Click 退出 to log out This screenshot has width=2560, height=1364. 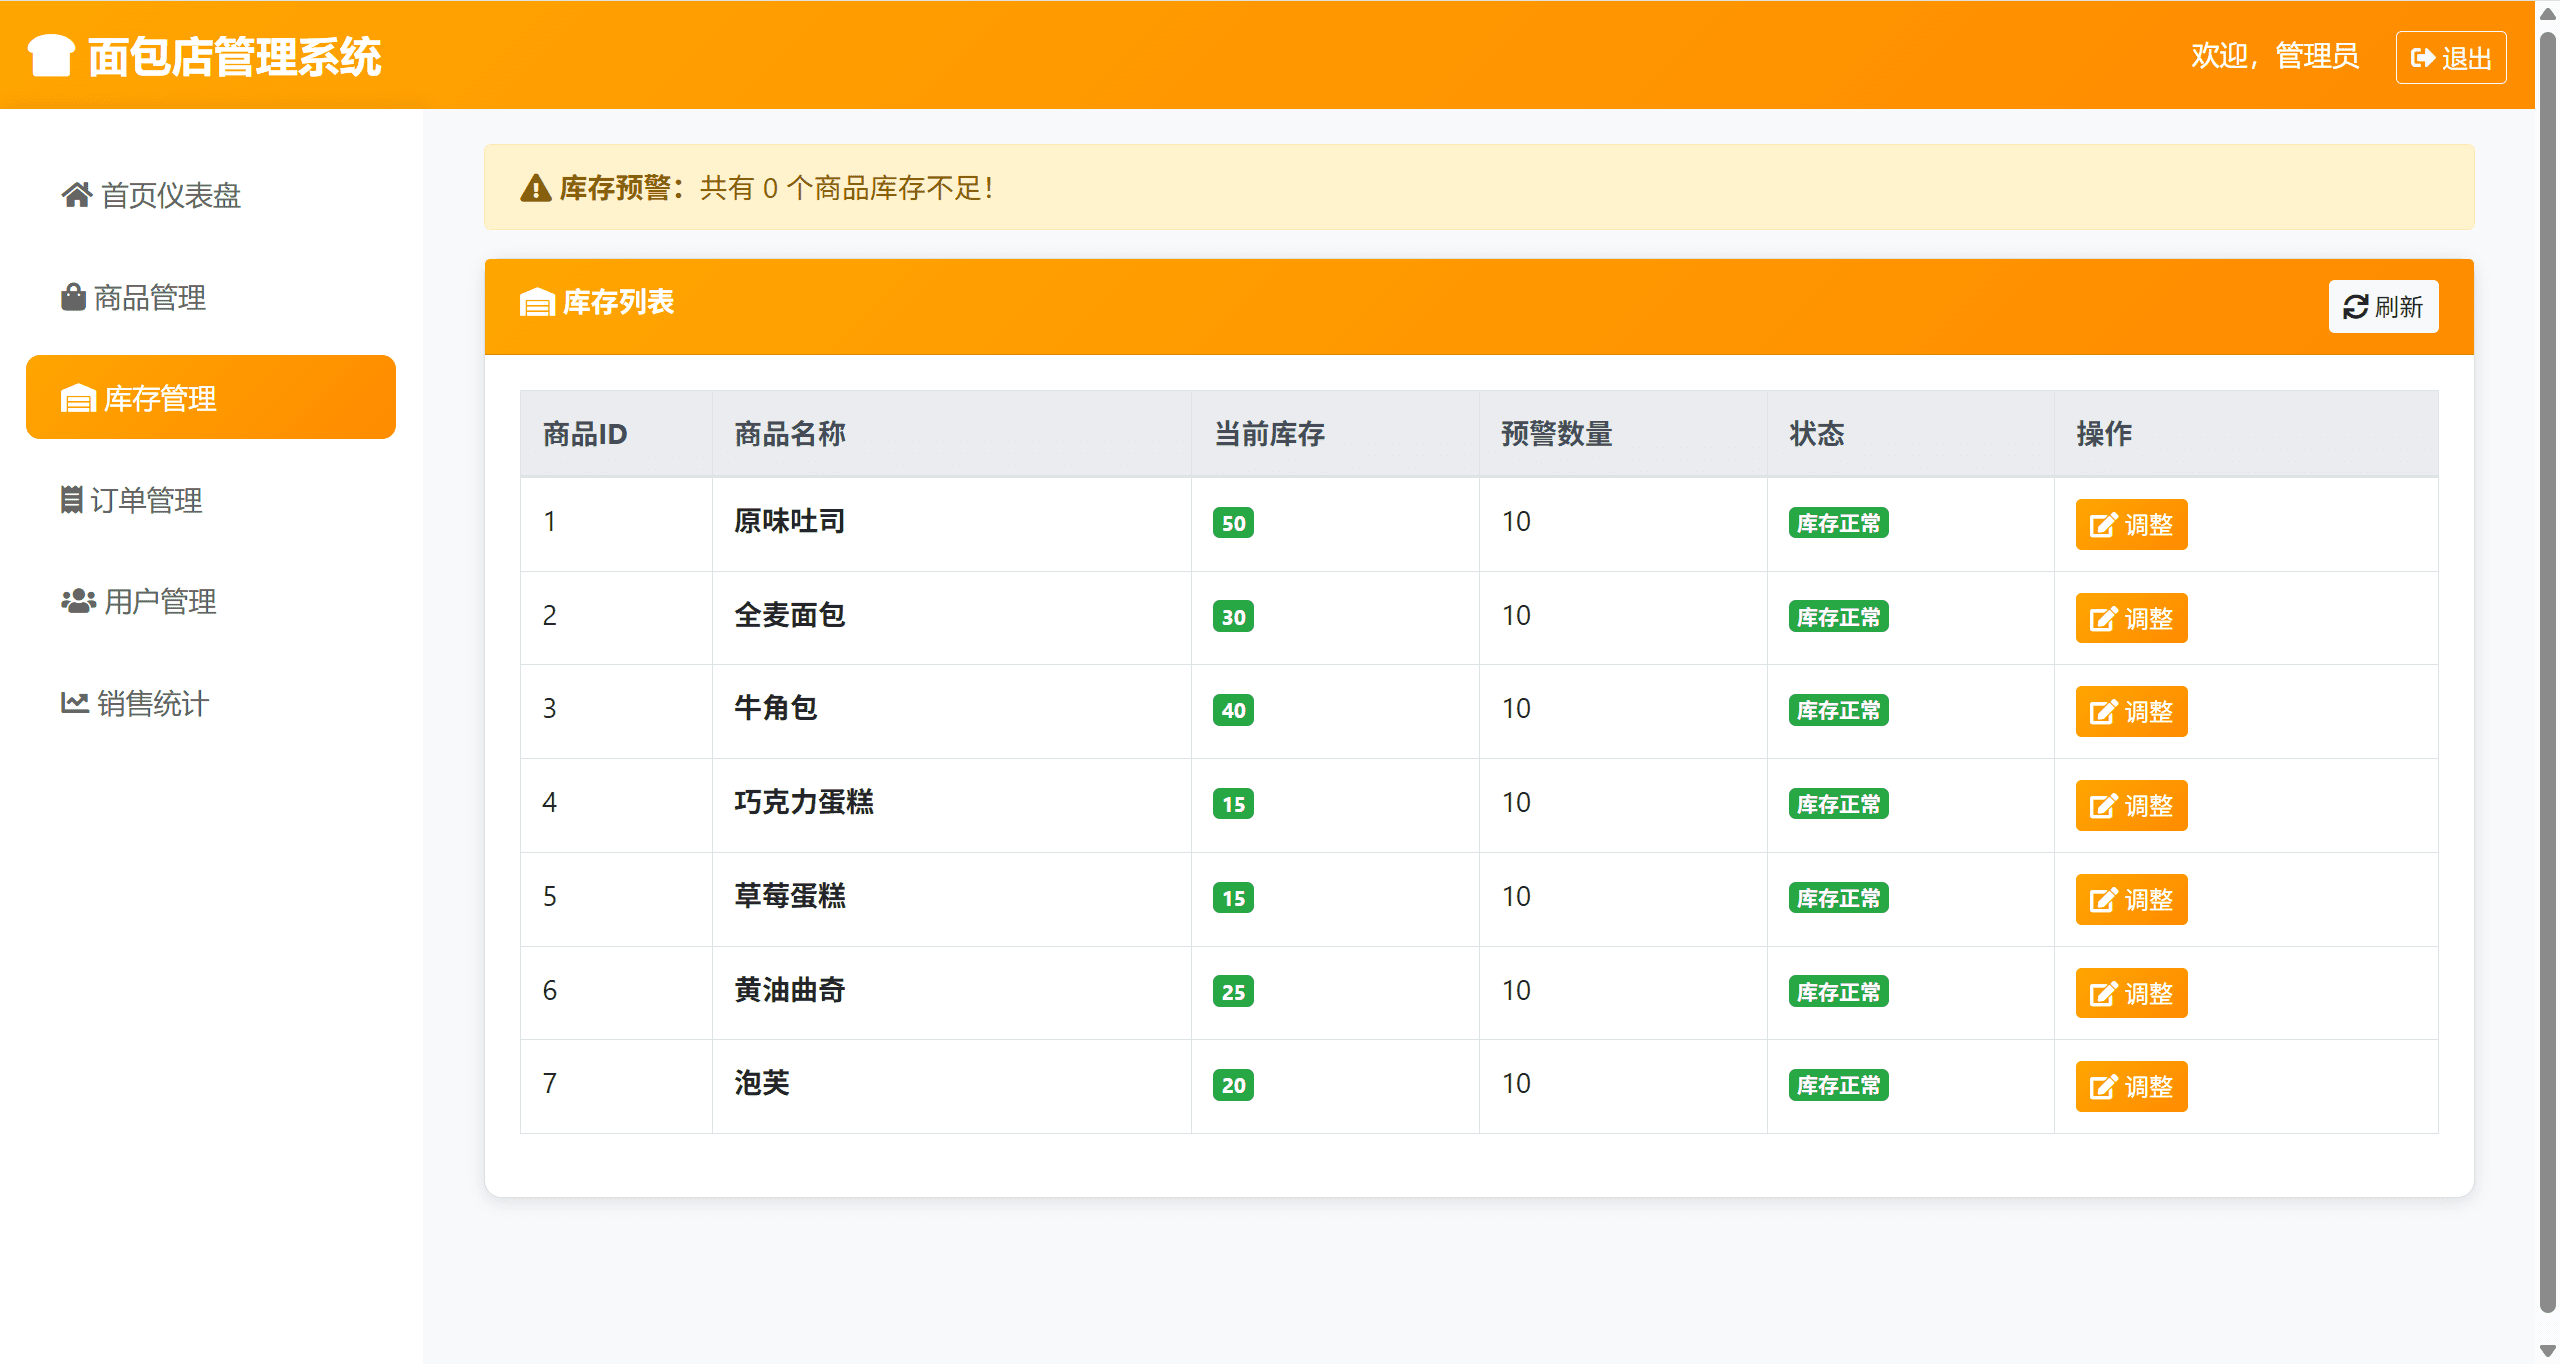coord(2450,57)
